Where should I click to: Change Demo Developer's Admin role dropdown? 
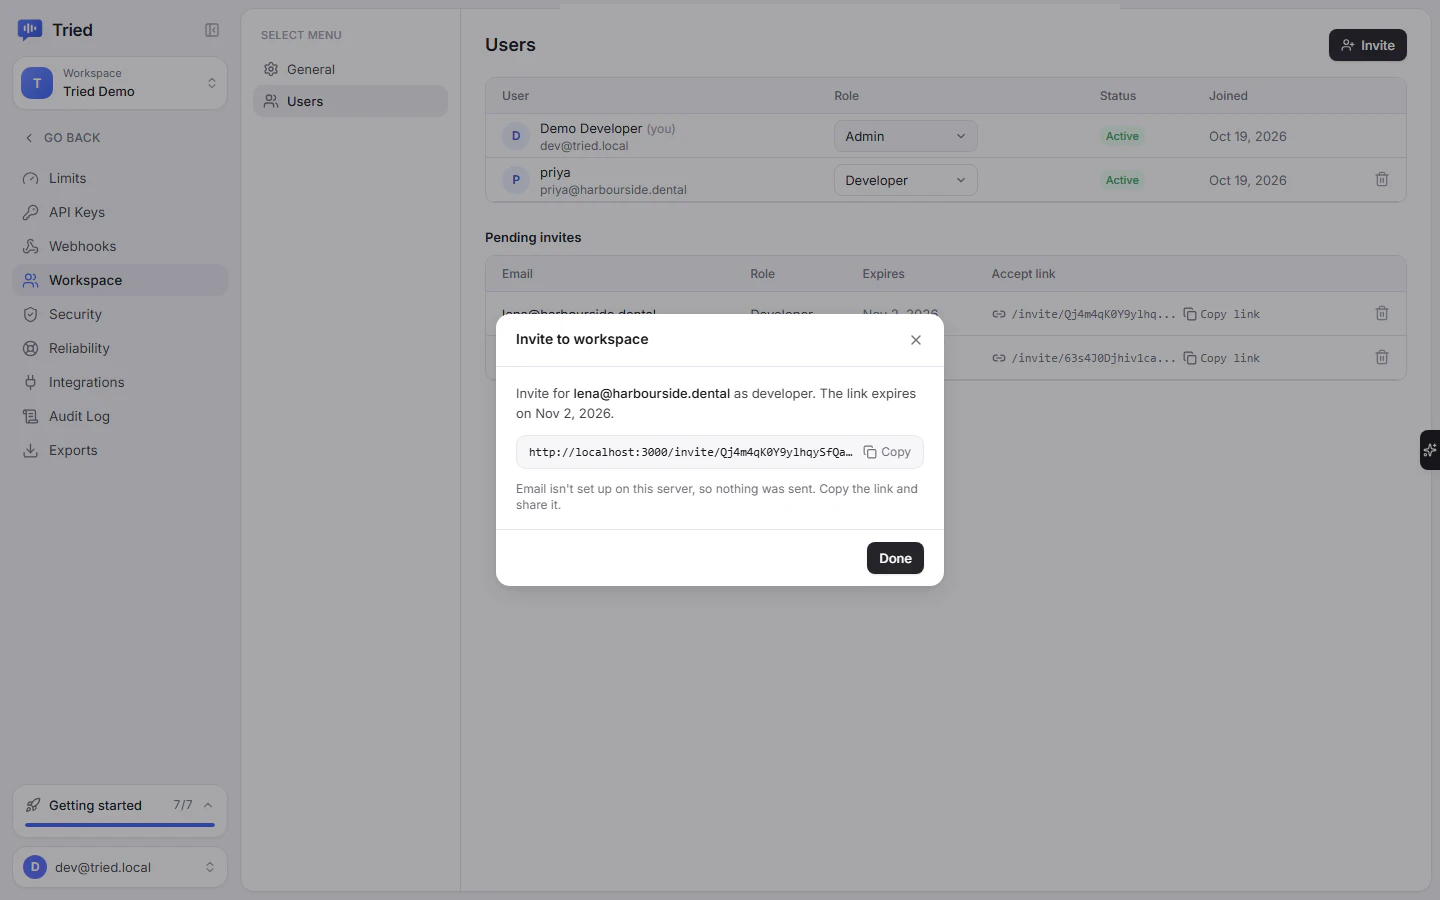coord(905,136)
